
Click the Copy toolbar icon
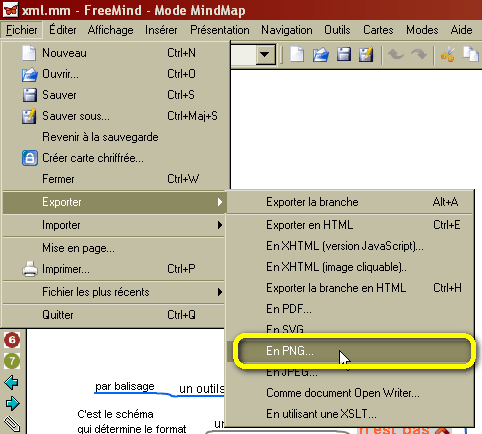[471, 55]
